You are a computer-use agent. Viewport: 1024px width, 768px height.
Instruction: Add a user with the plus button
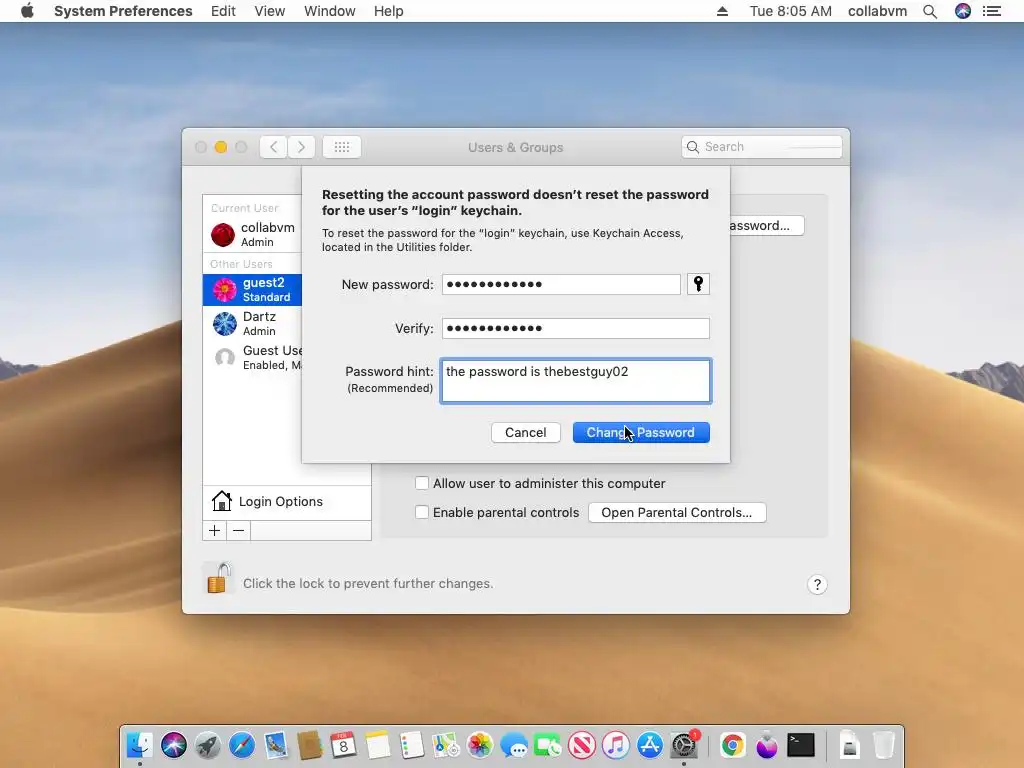[214, 530]
